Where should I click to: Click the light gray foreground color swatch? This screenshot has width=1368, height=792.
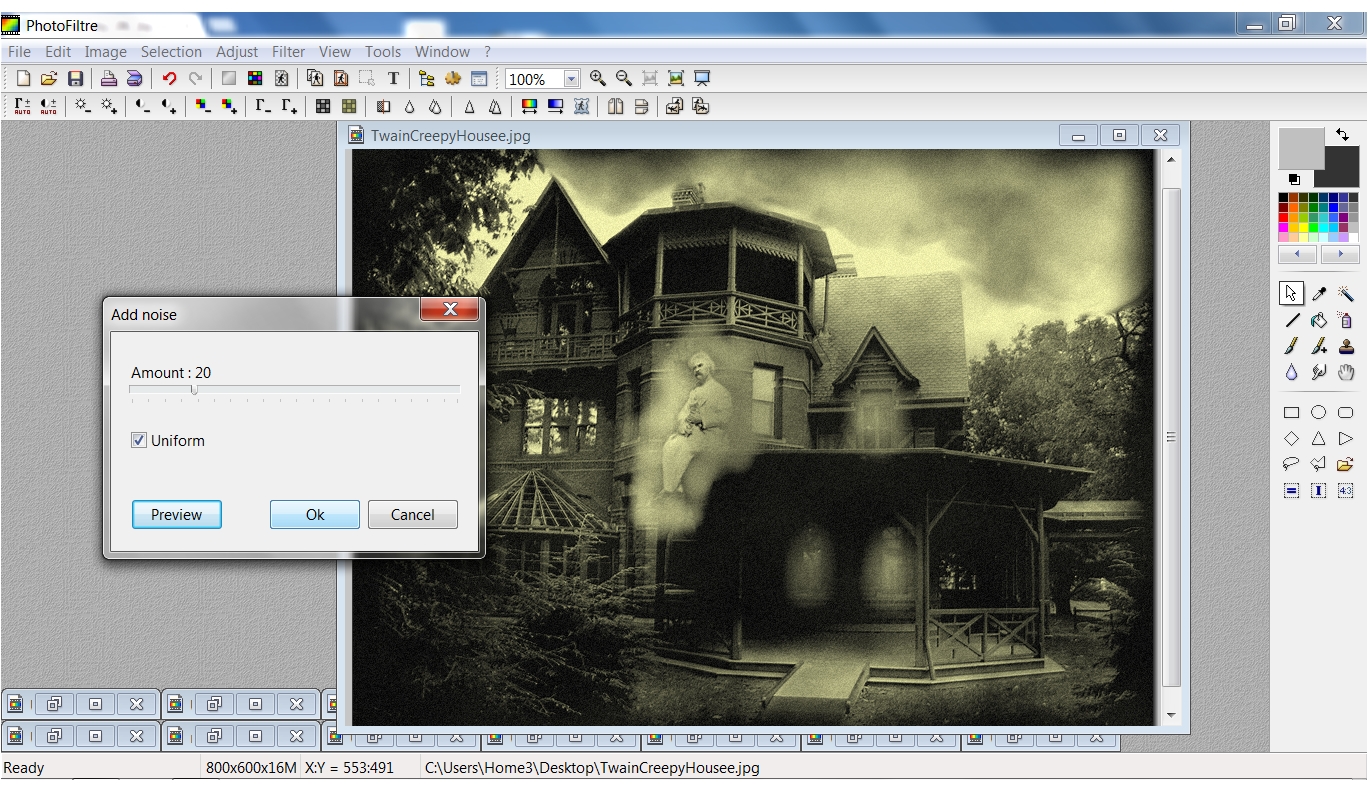pos(1299,148)
